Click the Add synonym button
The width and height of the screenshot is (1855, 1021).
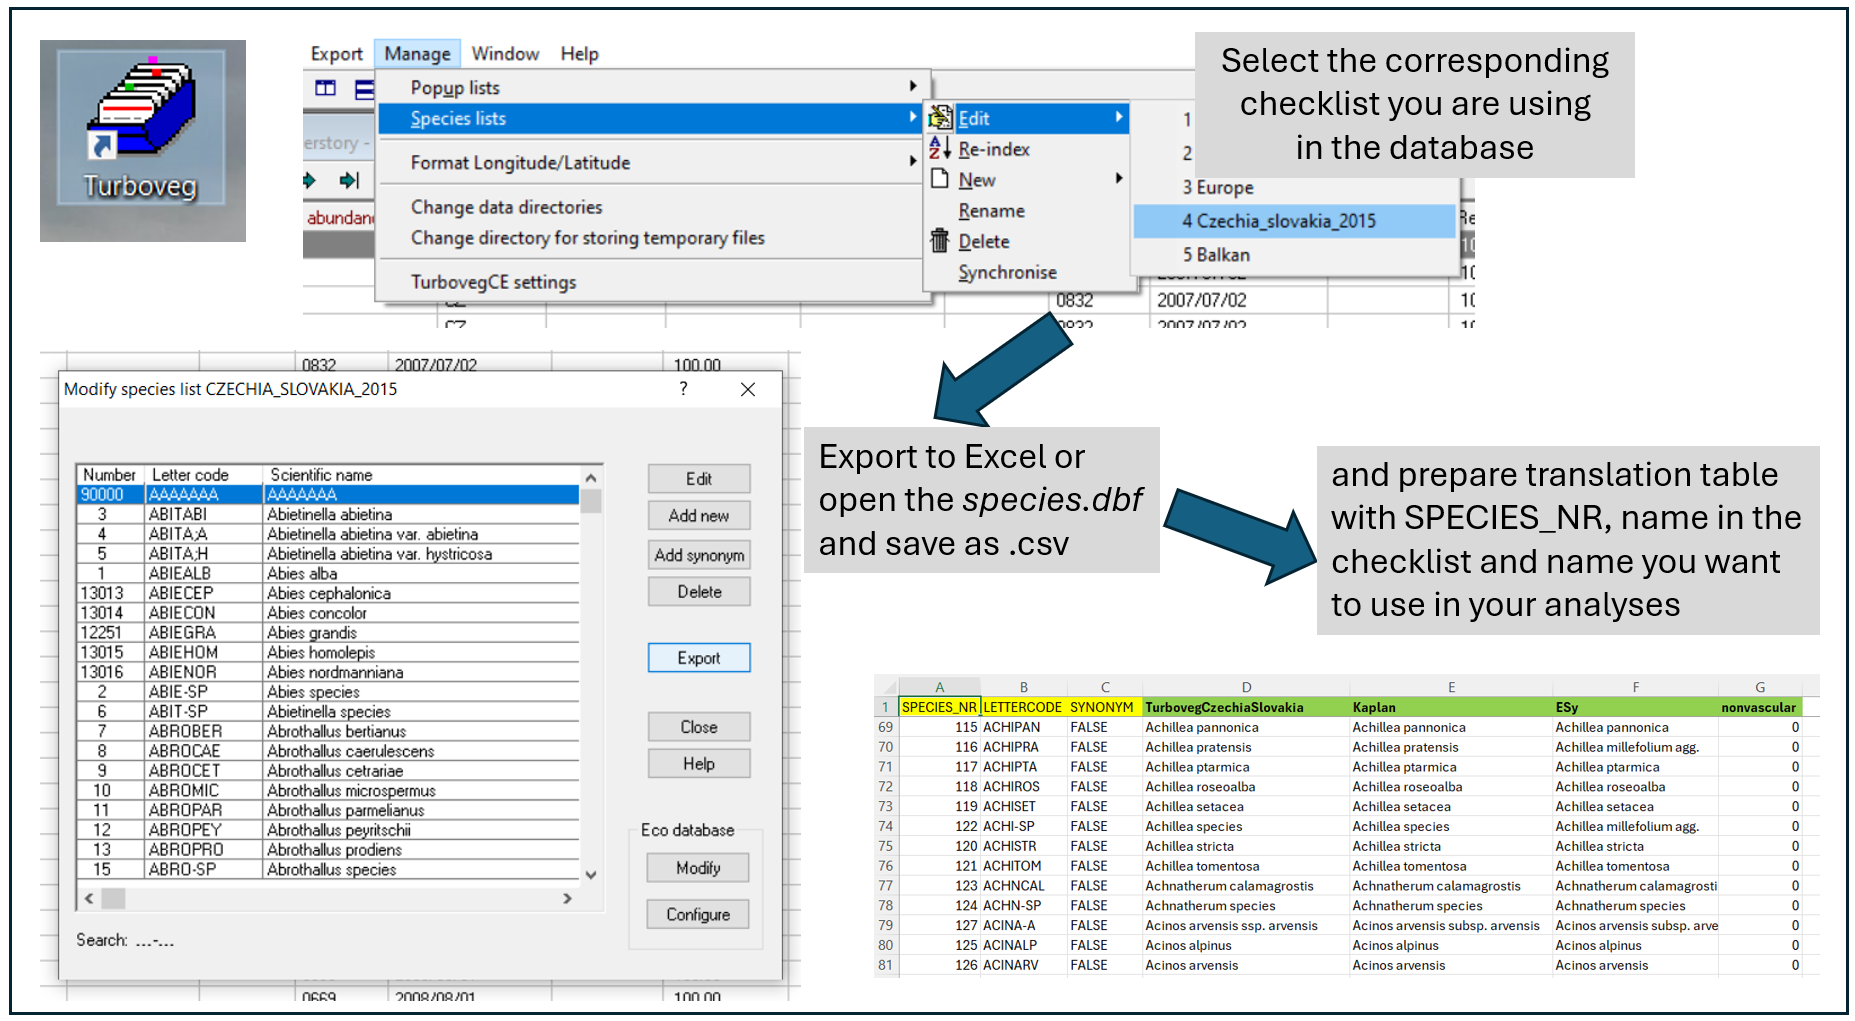tap(699, 555)
